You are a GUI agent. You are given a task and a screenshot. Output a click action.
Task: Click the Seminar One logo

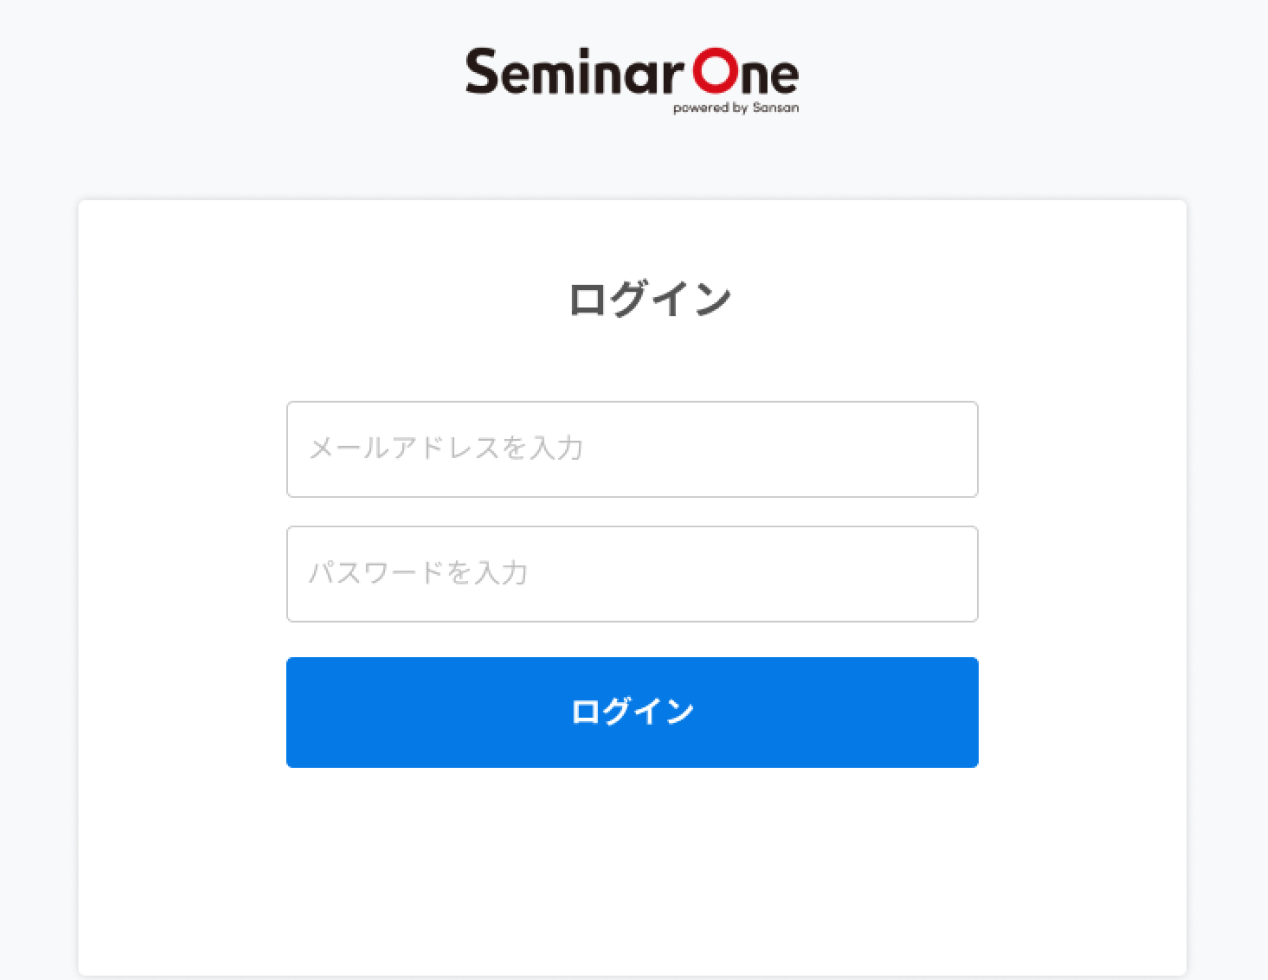[632, 80]
